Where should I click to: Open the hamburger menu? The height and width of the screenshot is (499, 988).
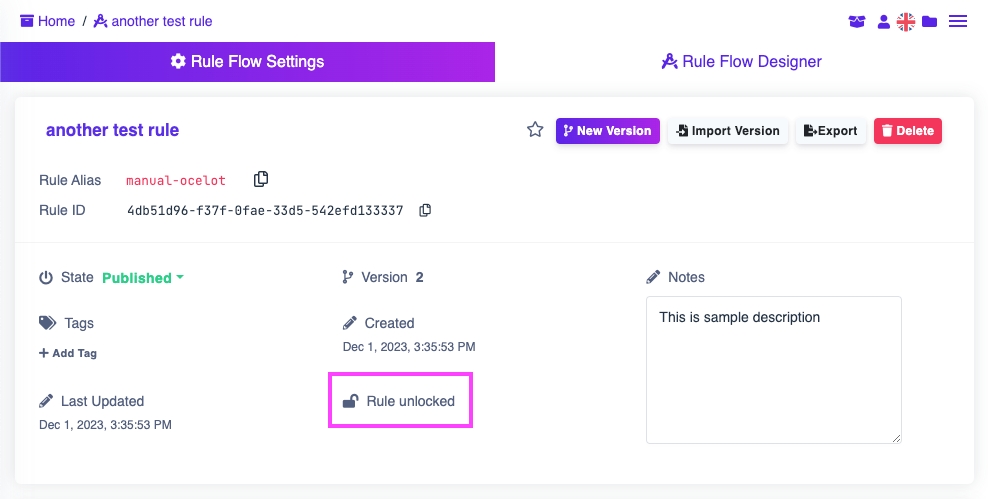click(958, 21)
